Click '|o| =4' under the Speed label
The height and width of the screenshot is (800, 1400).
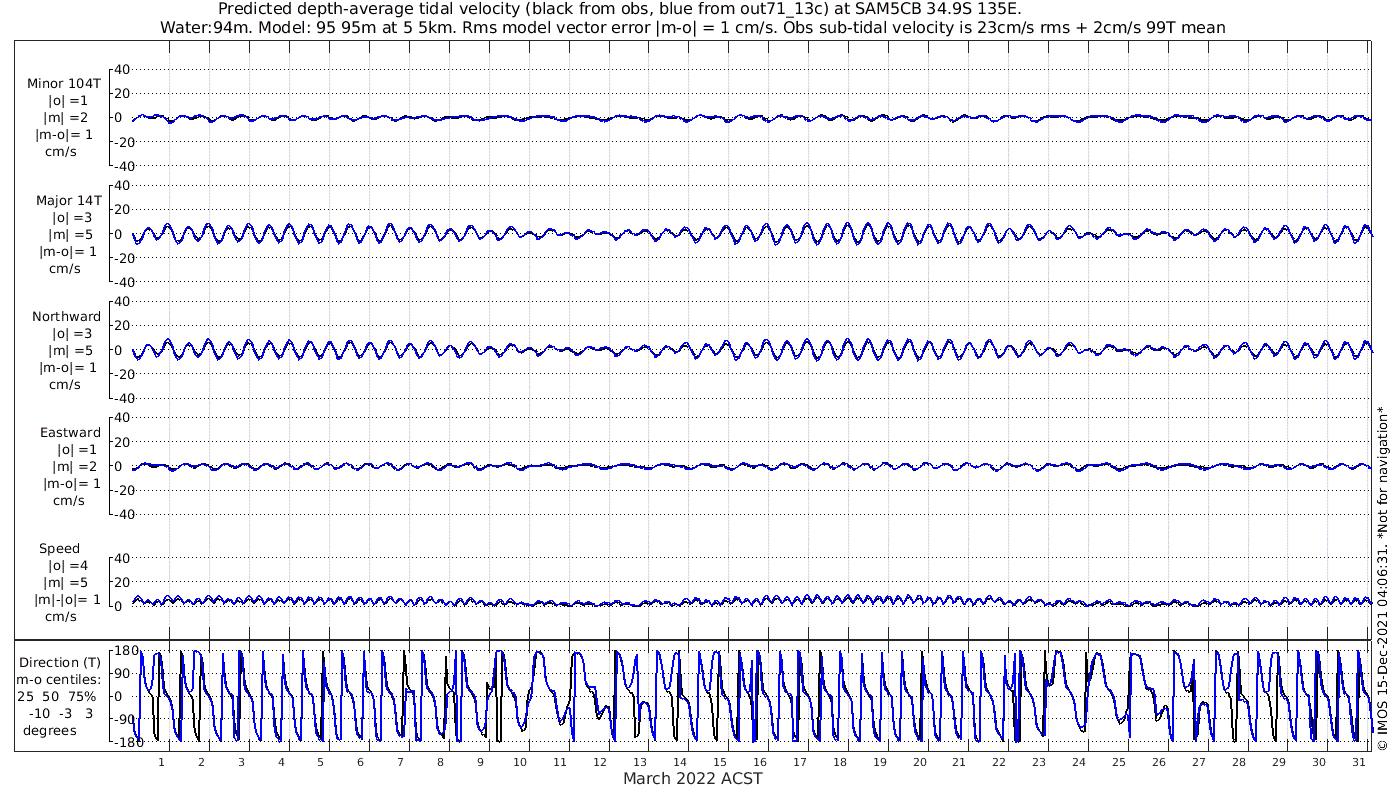(x=70, y=566)
